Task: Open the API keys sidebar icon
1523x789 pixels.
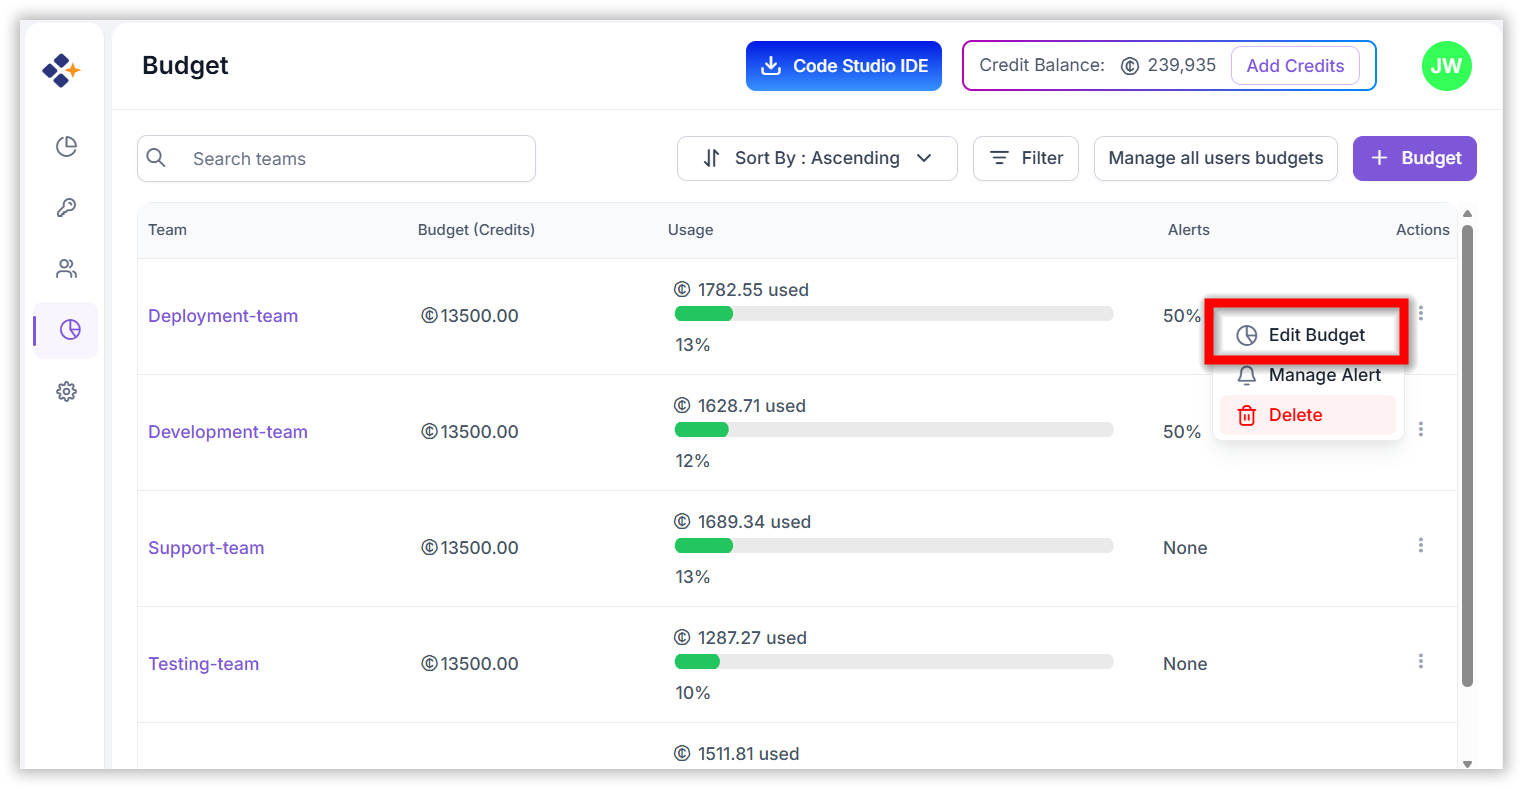Action: click(x=66, y=208)
